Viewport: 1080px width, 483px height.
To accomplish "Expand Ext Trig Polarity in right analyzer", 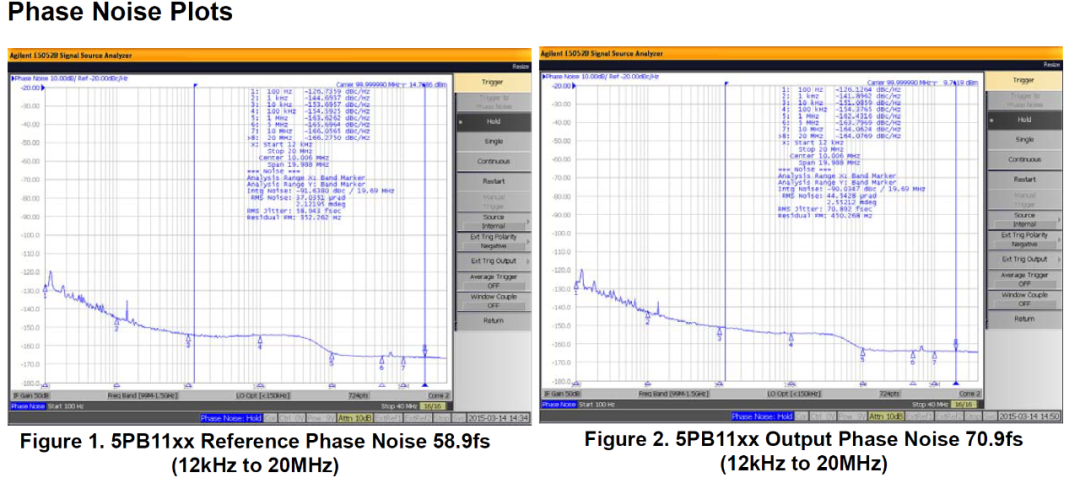I will [x=1024, y=239].
